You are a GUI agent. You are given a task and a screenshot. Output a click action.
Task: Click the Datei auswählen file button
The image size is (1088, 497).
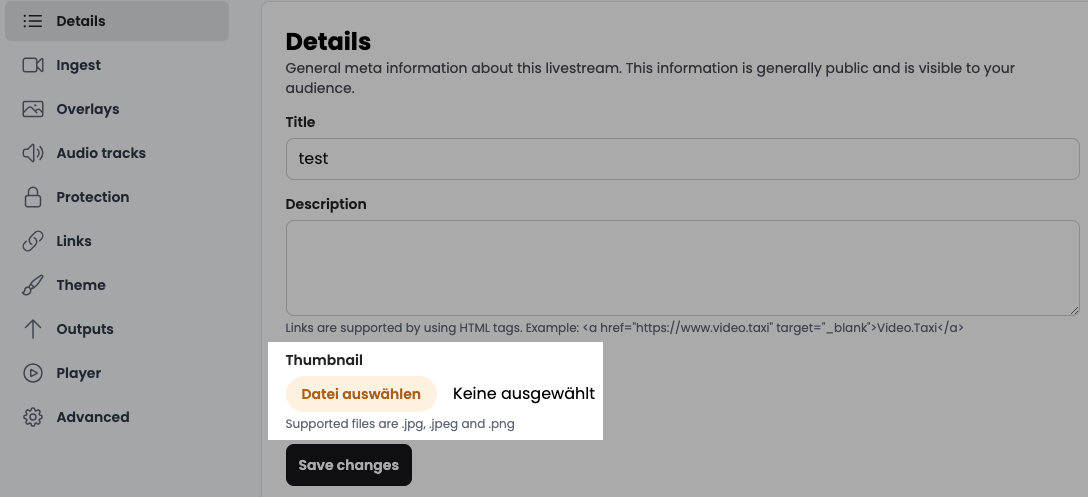pyautogui.click(x=361, y=394)
